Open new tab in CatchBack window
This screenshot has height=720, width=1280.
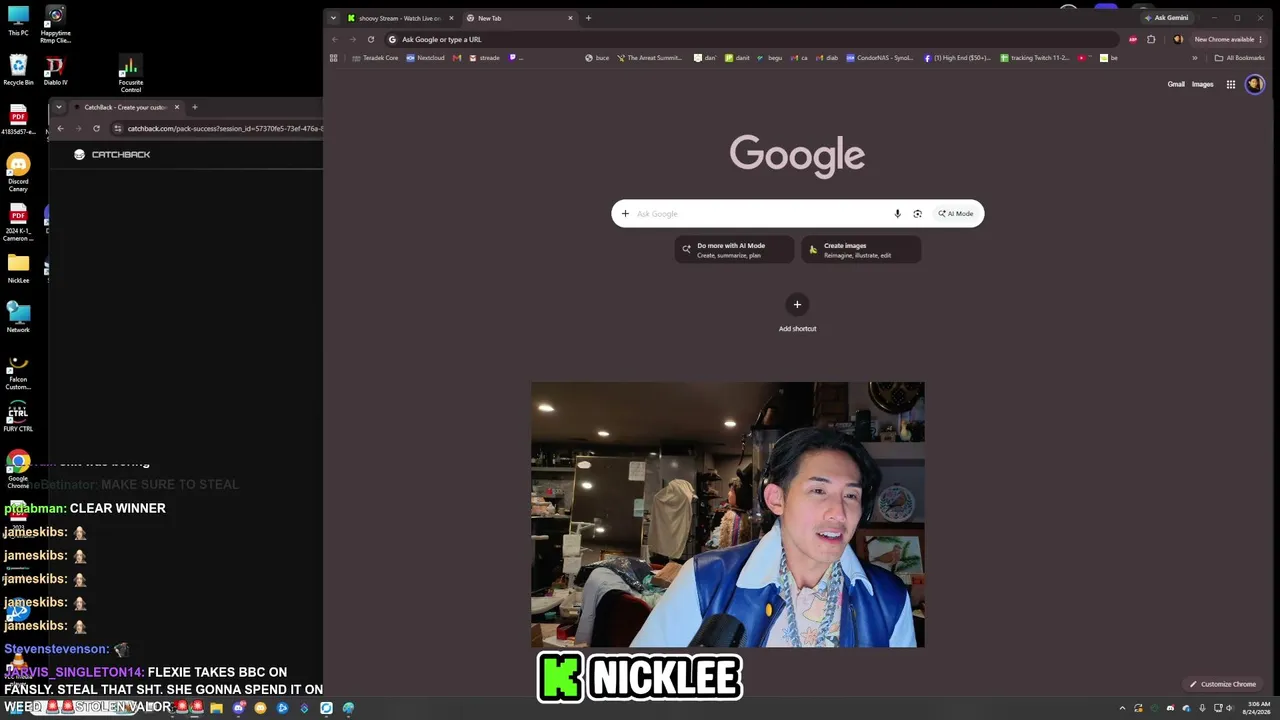[x=194, y=107]
